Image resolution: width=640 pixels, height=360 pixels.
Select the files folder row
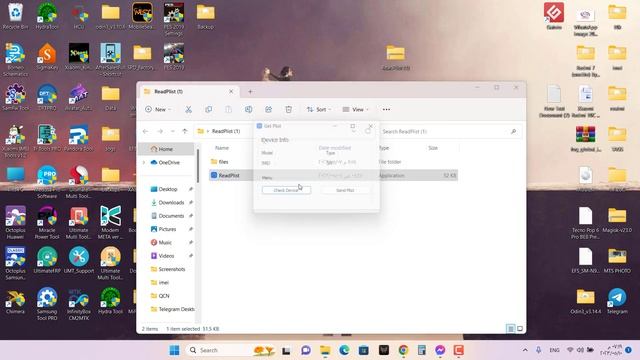pyautogui.click(x=333, y=162)
